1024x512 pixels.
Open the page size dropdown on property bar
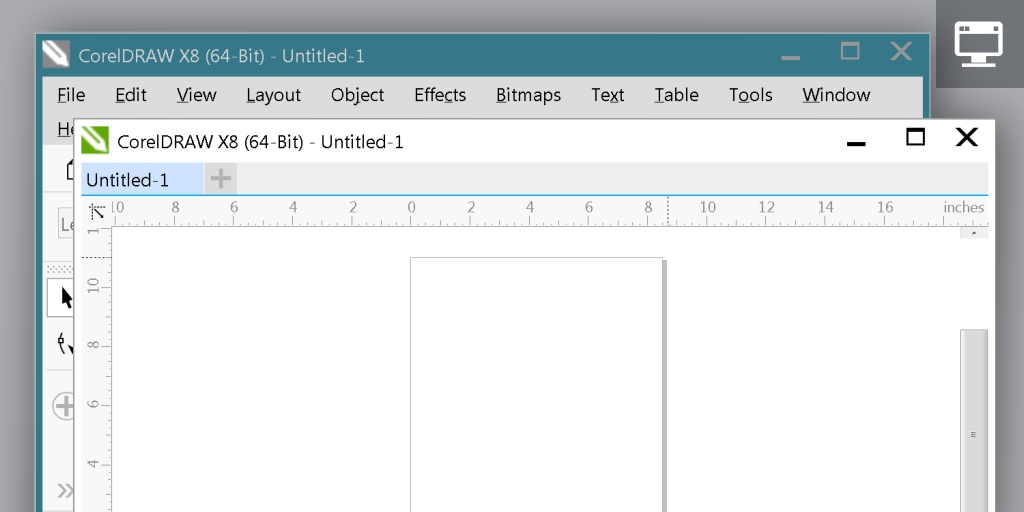point(66,225)
